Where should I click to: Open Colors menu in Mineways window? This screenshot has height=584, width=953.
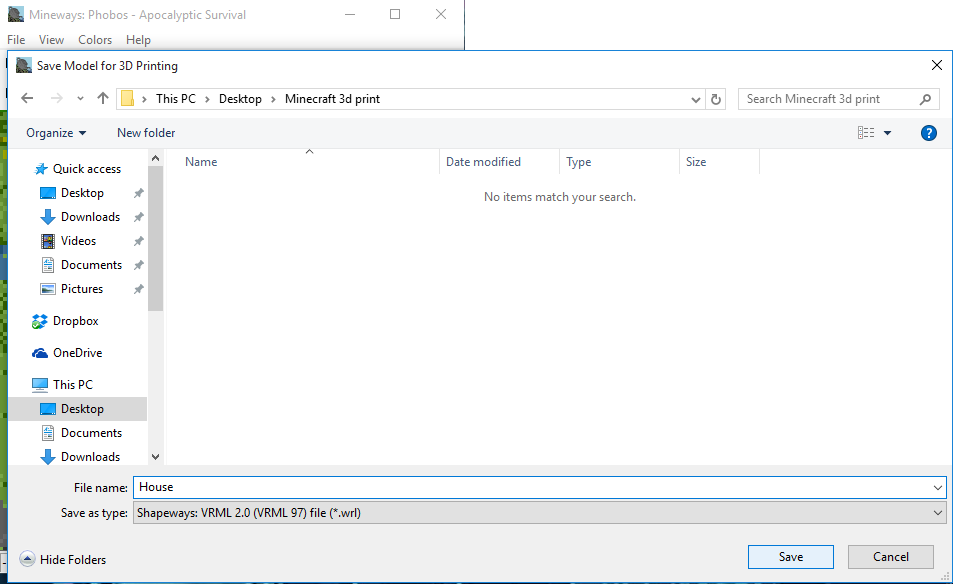coord(95,40)
